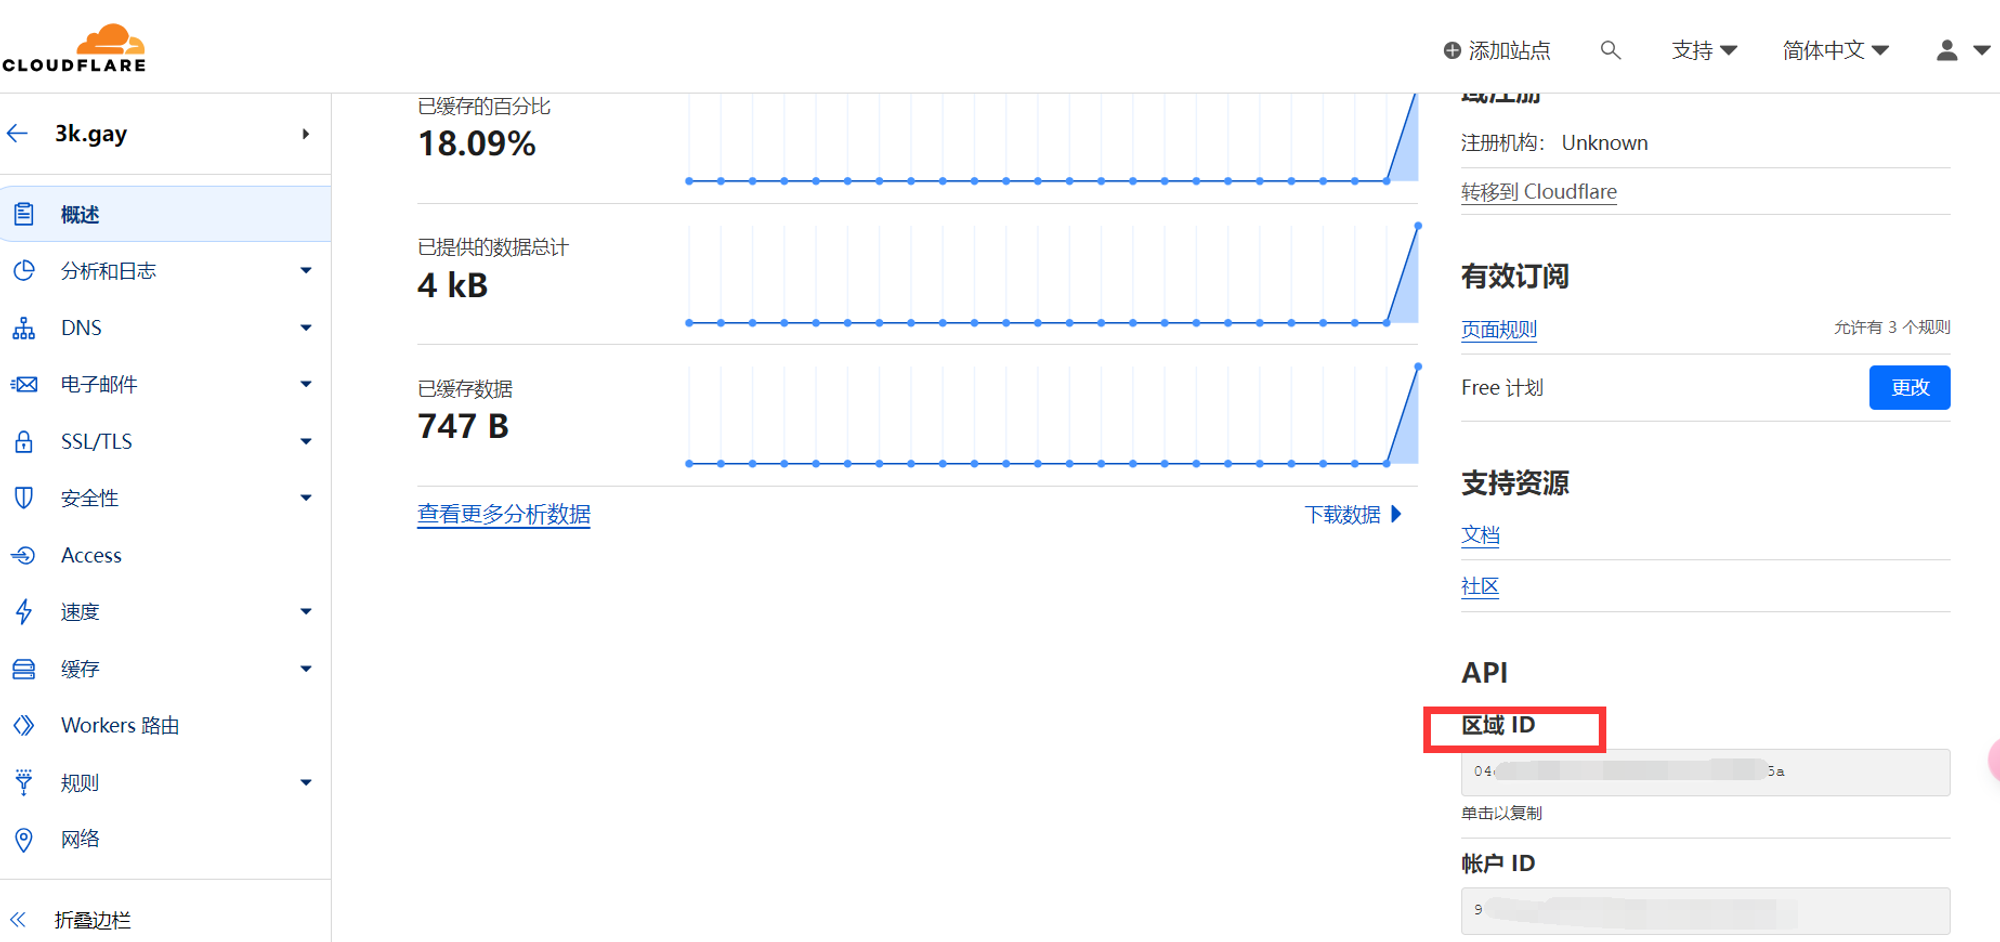Open the Access icon in sidebar

pos(24,555)
